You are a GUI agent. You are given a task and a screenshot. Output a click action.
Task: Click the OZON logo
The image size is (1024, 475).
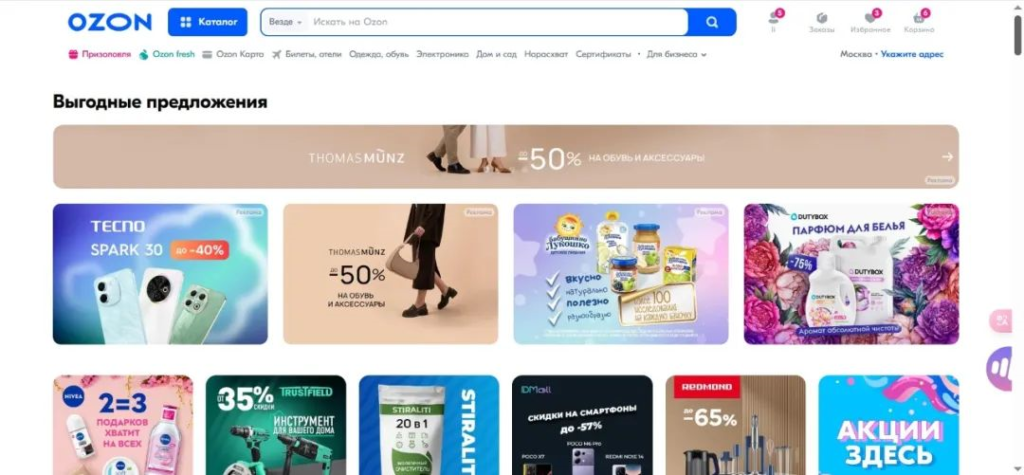[x=110, y=22]
